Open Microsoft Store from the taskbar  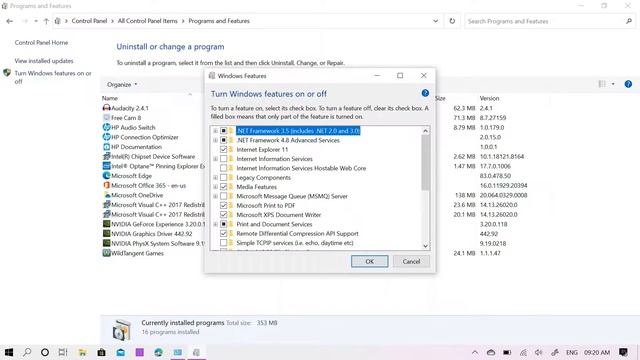101,352
